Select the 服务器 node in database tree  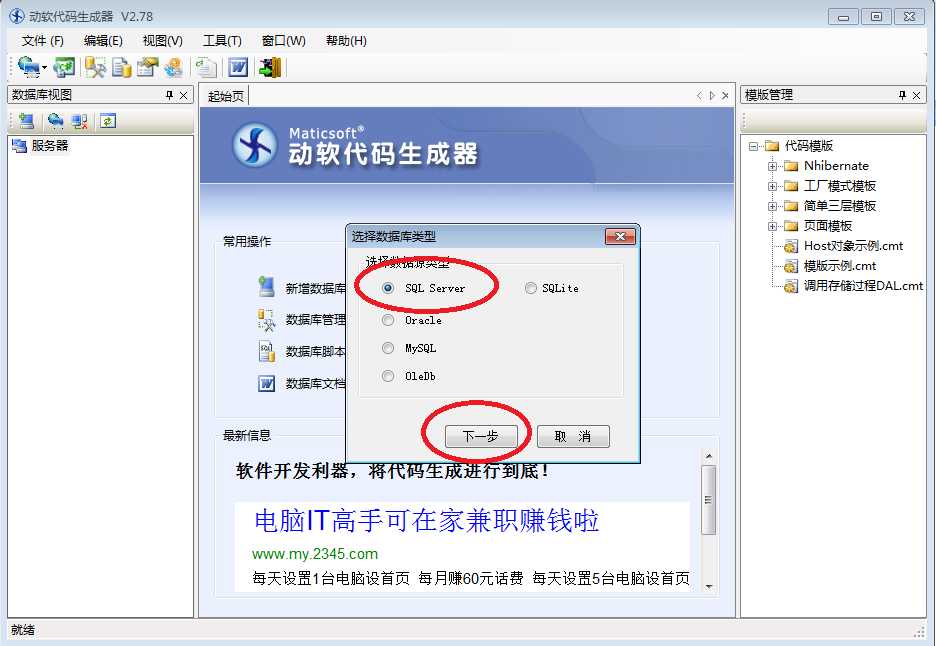[50, 146]
